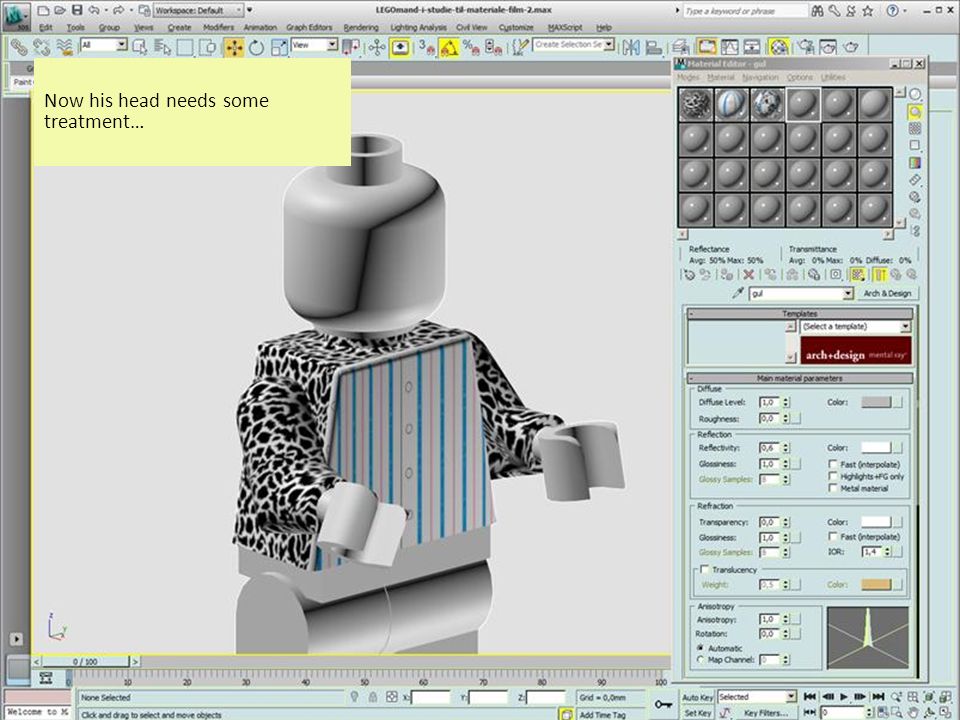This screenshot has width=960, height=720.
Task: Activate the Select Object tool
Action: 140,47
